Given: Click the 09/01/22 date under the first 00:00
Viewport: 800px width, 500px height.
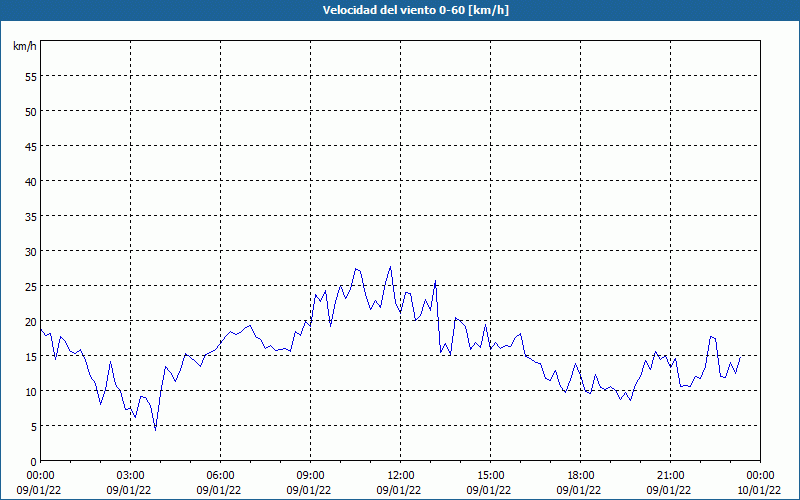Looking at the screenshot, I should click(39, 490).
